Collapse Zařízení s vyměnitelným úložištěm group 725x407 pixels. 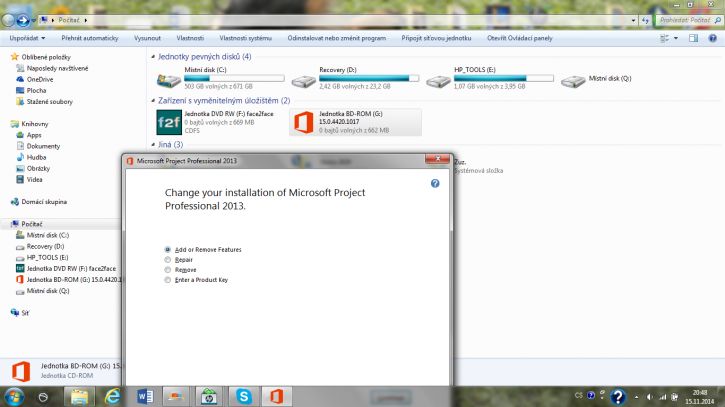coord(153,100)
